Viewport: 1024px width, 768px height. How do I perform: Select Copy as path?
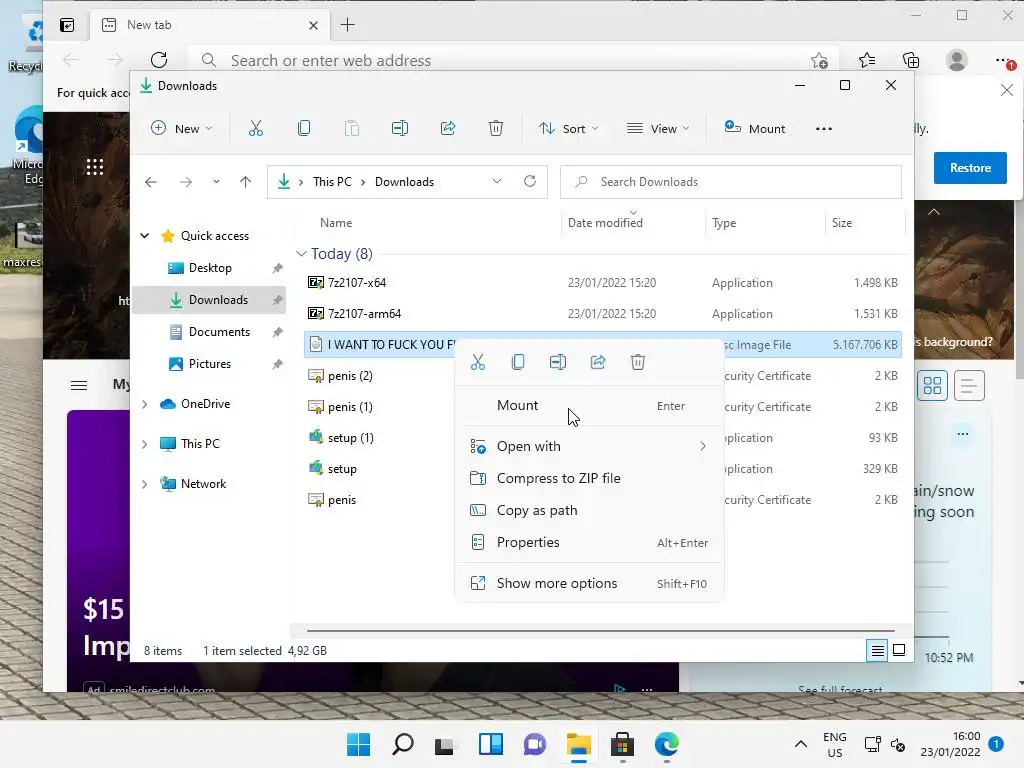(589, 510)
